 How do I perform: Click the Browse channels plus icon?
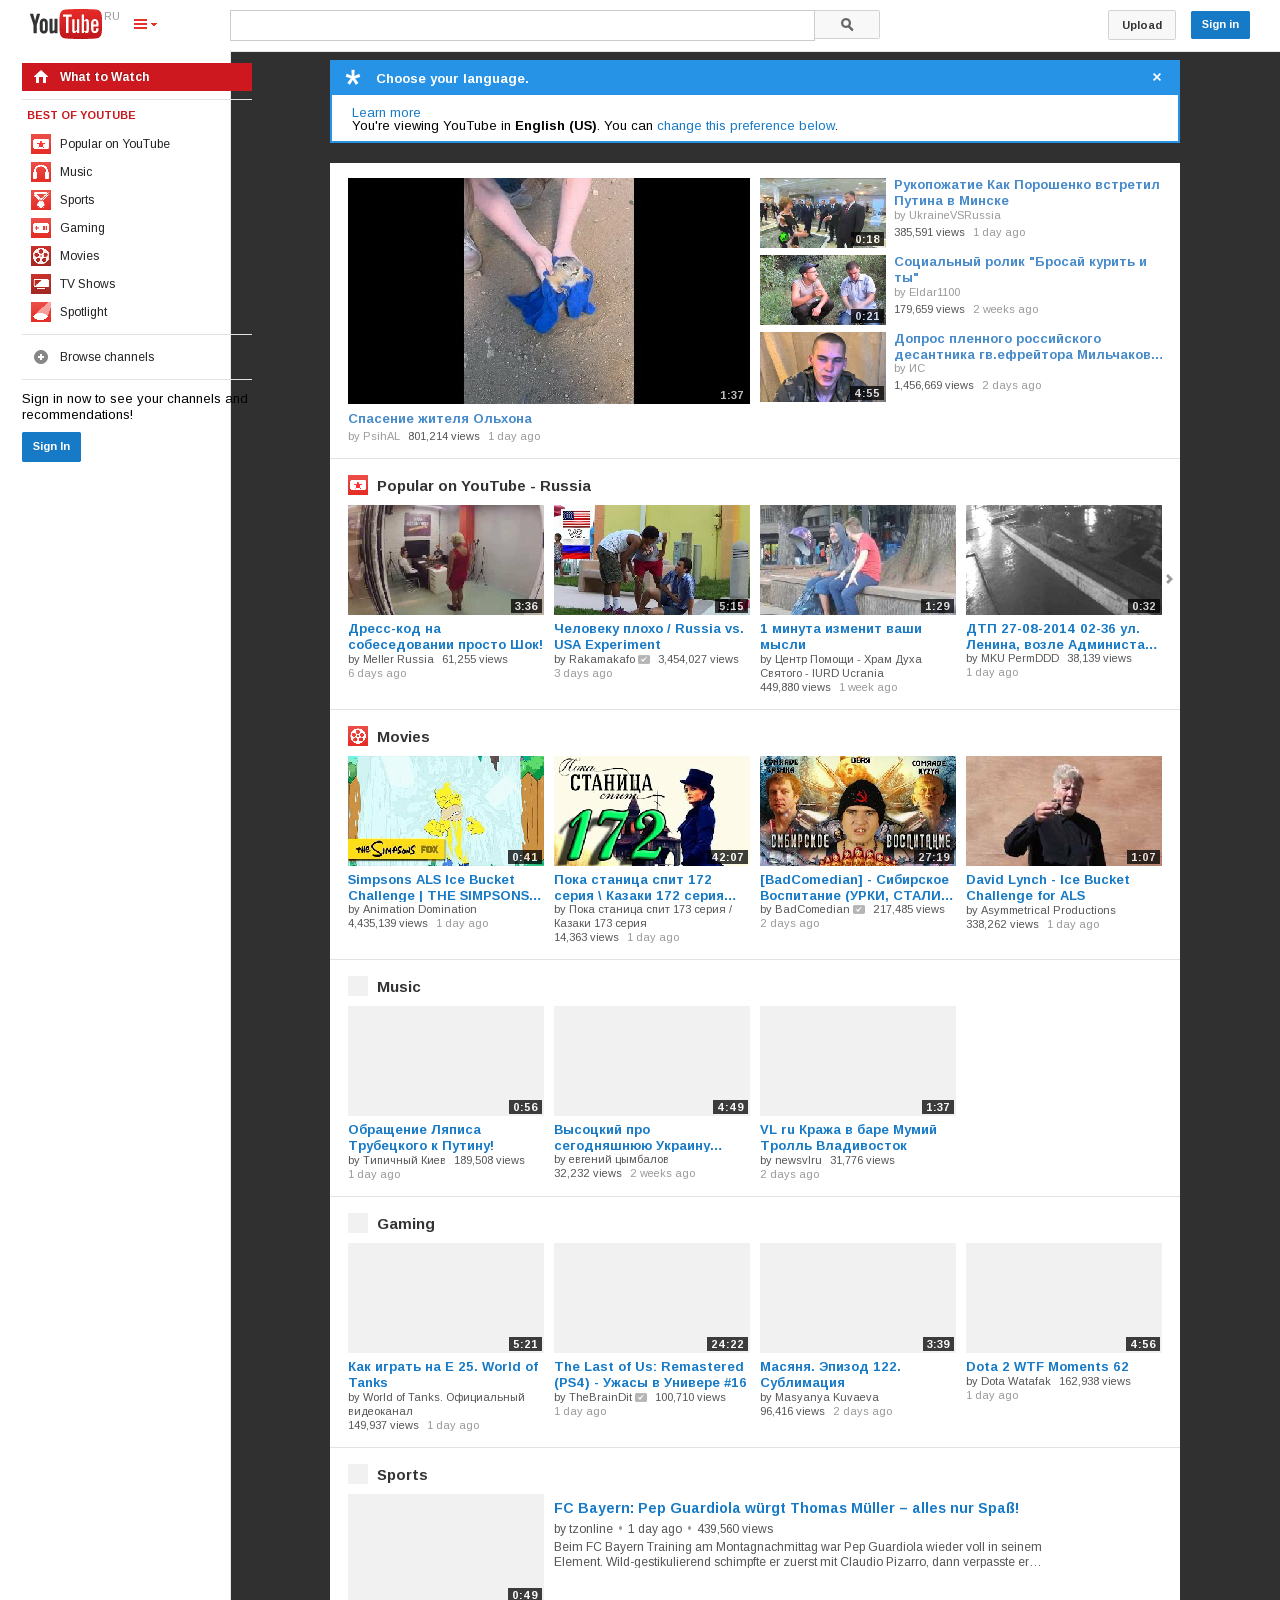(41, 357)
